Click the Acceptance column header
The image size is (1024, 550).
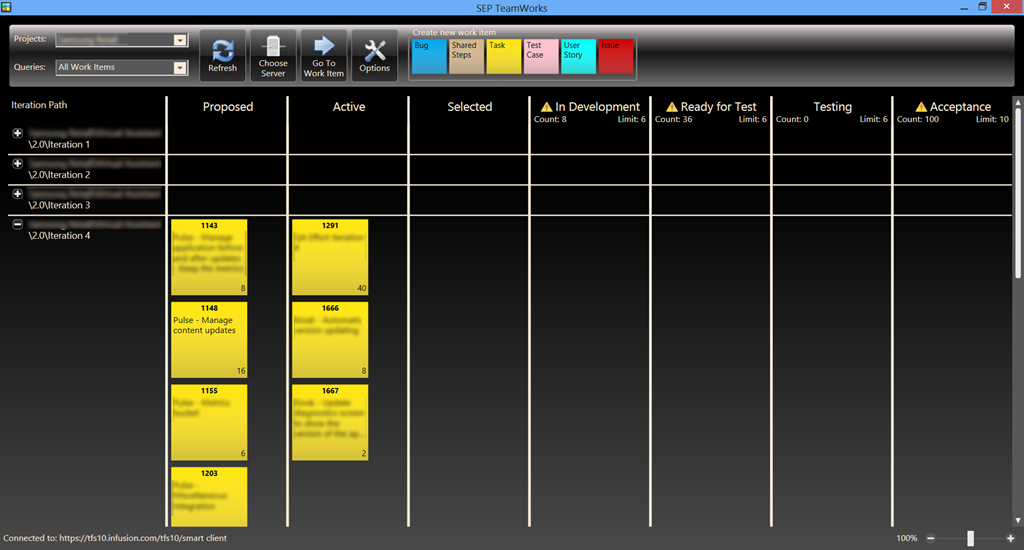pyautogui.click(x=960, y=106)
